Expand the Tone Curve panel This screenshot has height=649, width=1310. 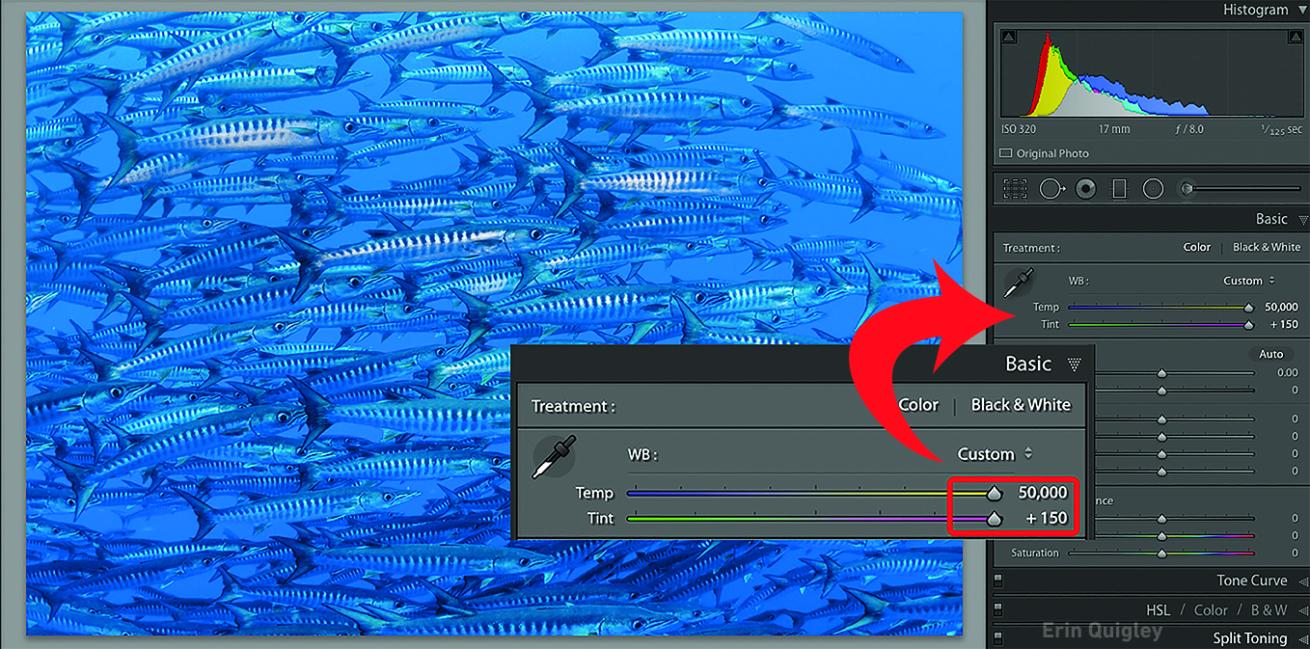coord(1302,581)
